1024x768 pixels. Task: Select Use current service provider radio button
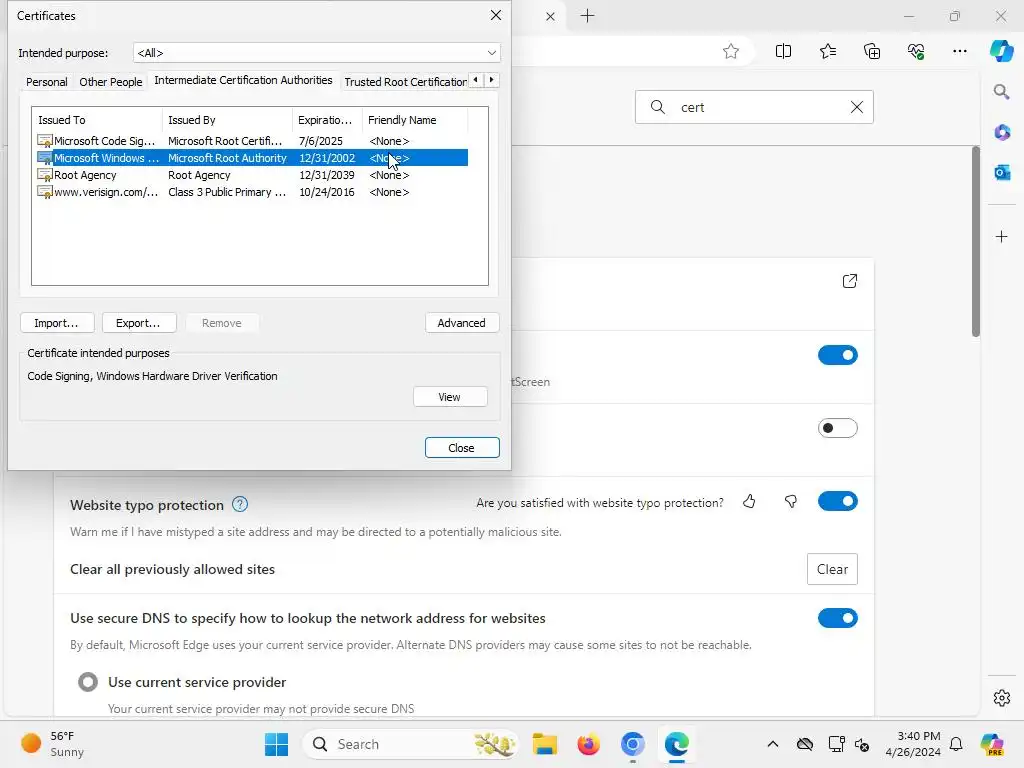[x=88, y=682]
